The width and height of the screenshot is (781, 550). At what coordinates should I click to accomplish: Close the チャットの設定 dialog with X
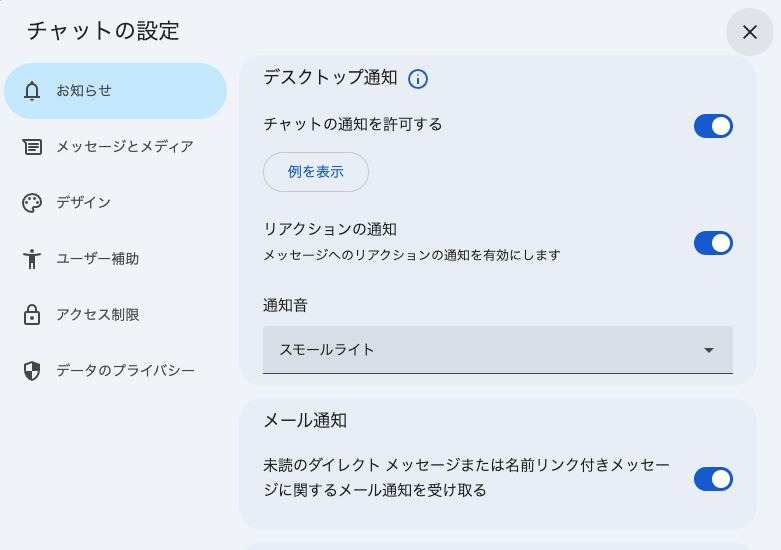[x=749, y=32]
